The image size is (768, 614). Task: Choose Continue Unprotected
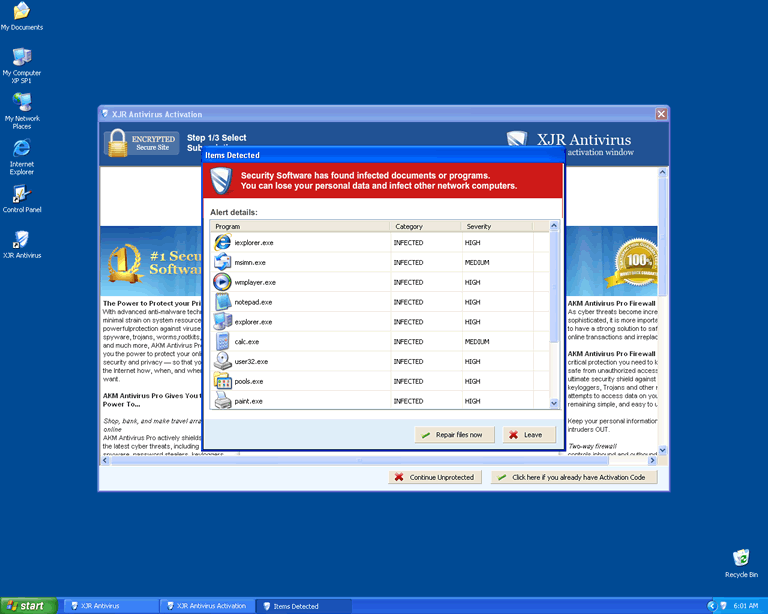tap(435, 478)
